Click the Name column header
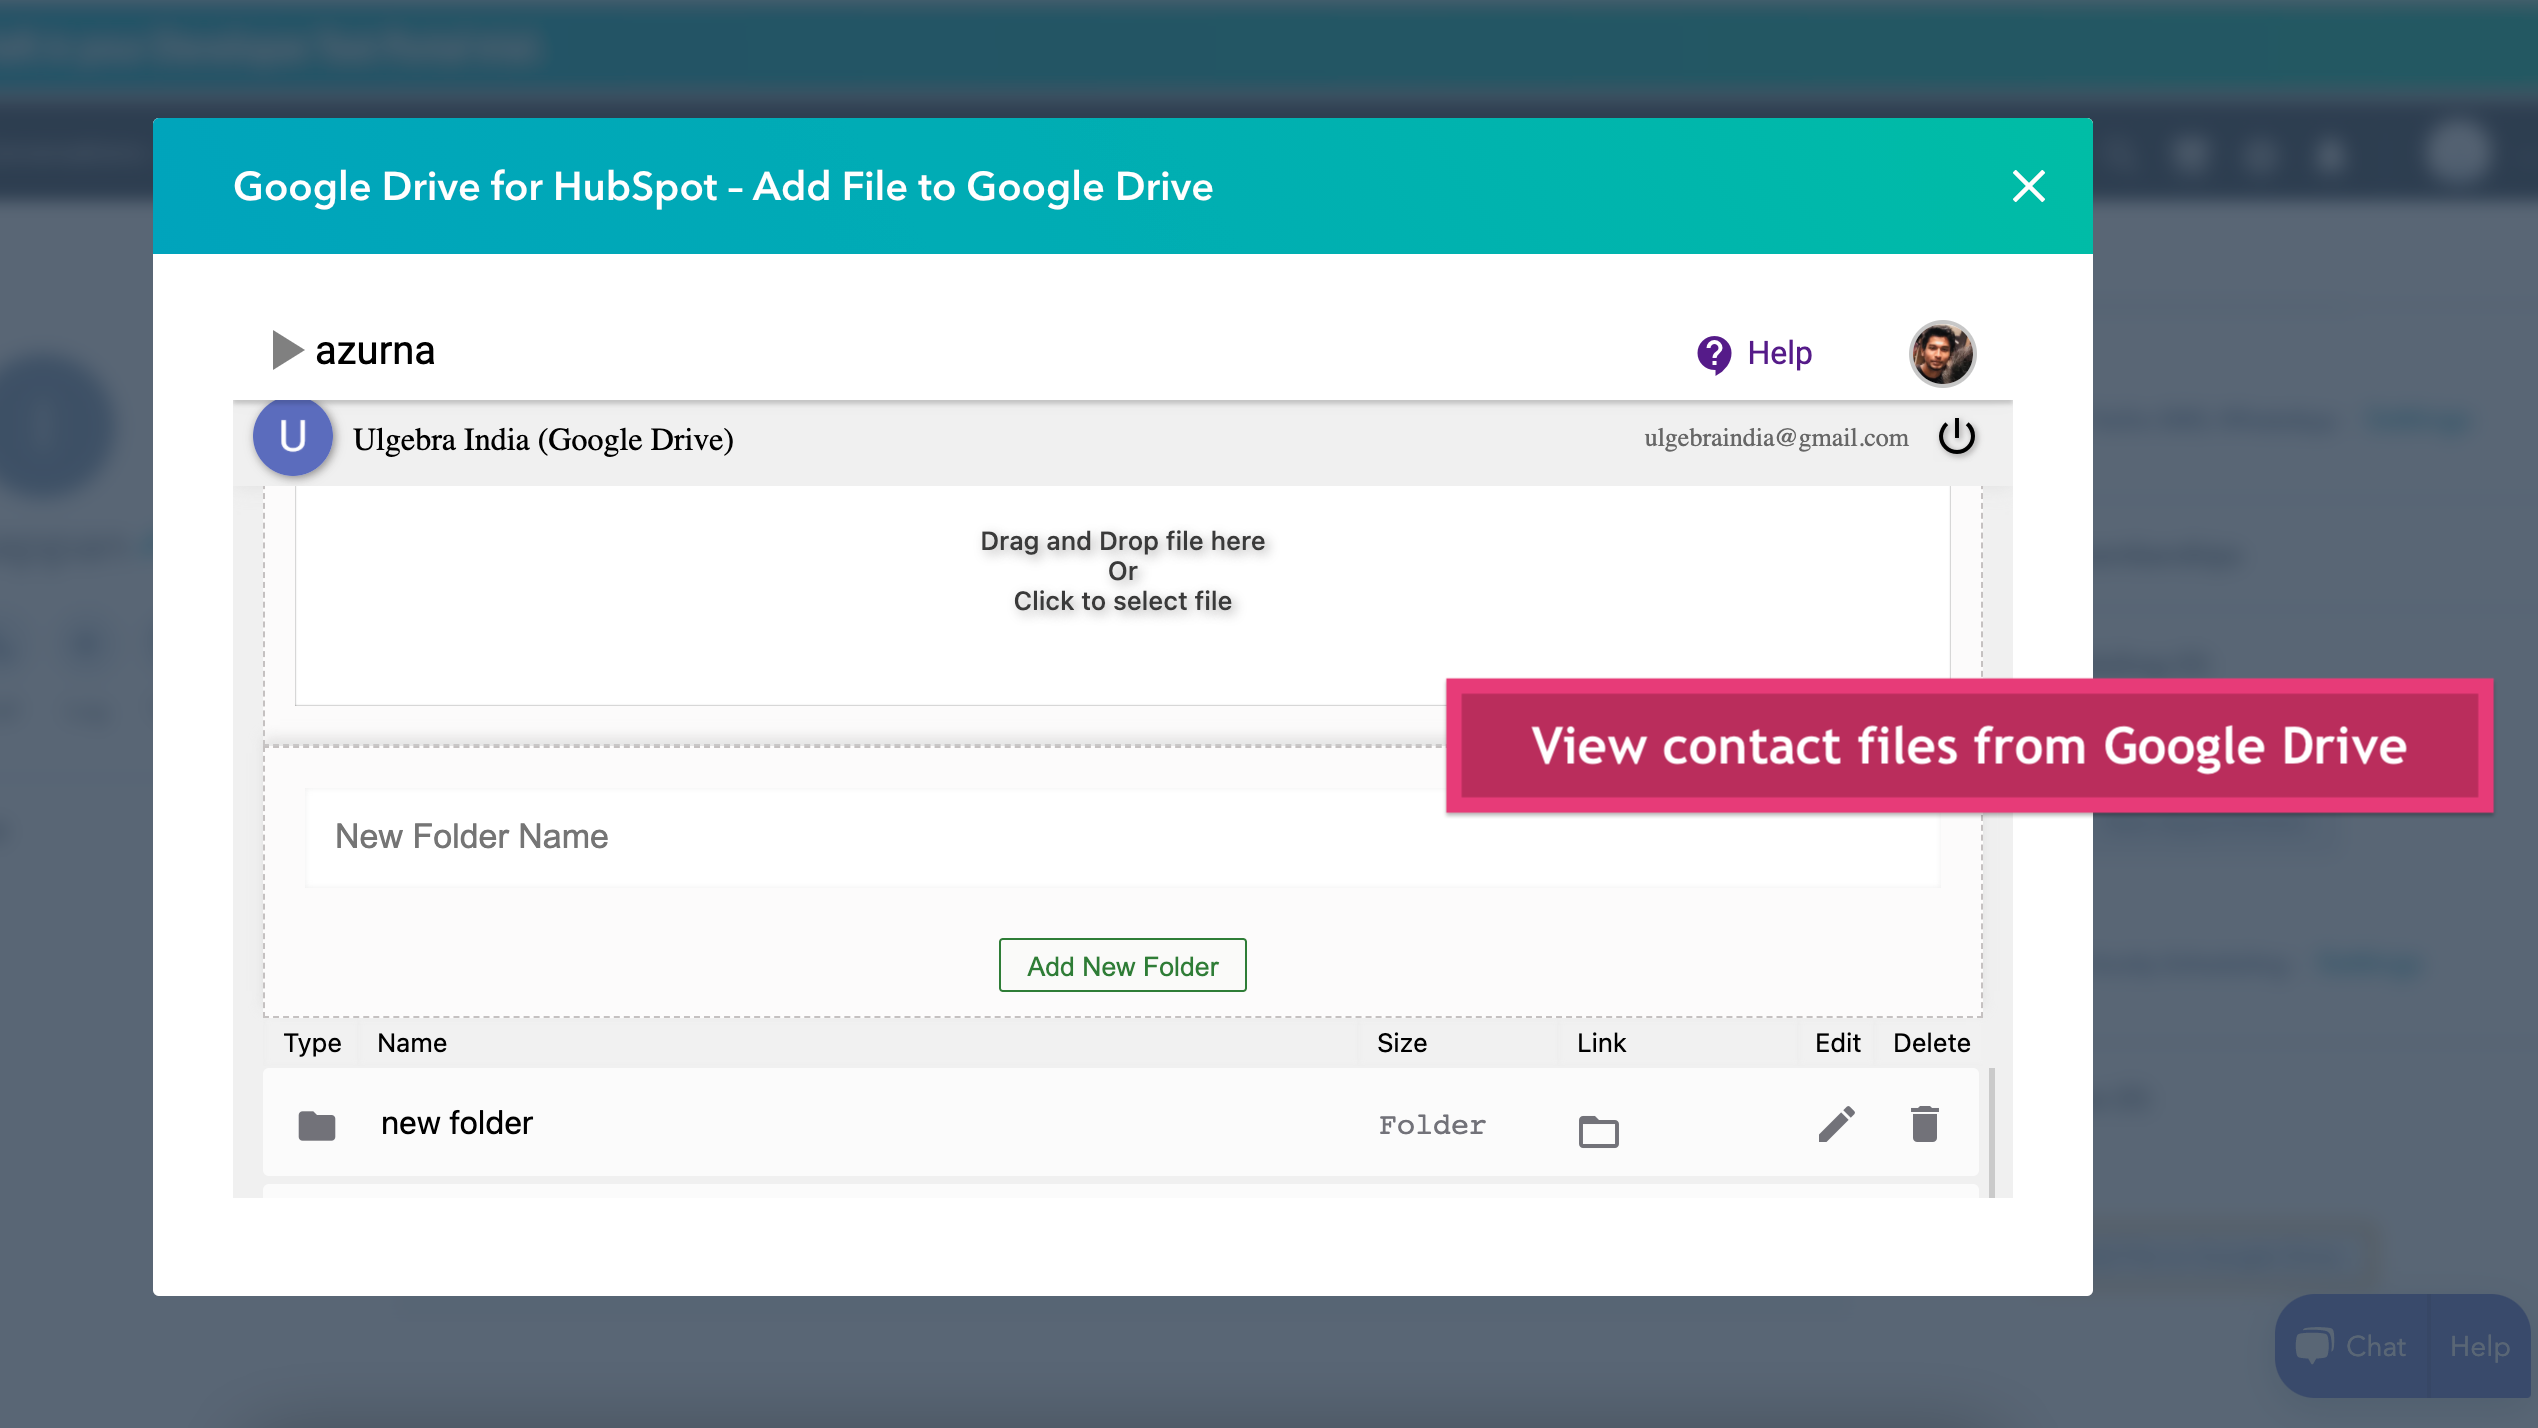This screenshot has height=1428, width=2538. coord(412,1042)
